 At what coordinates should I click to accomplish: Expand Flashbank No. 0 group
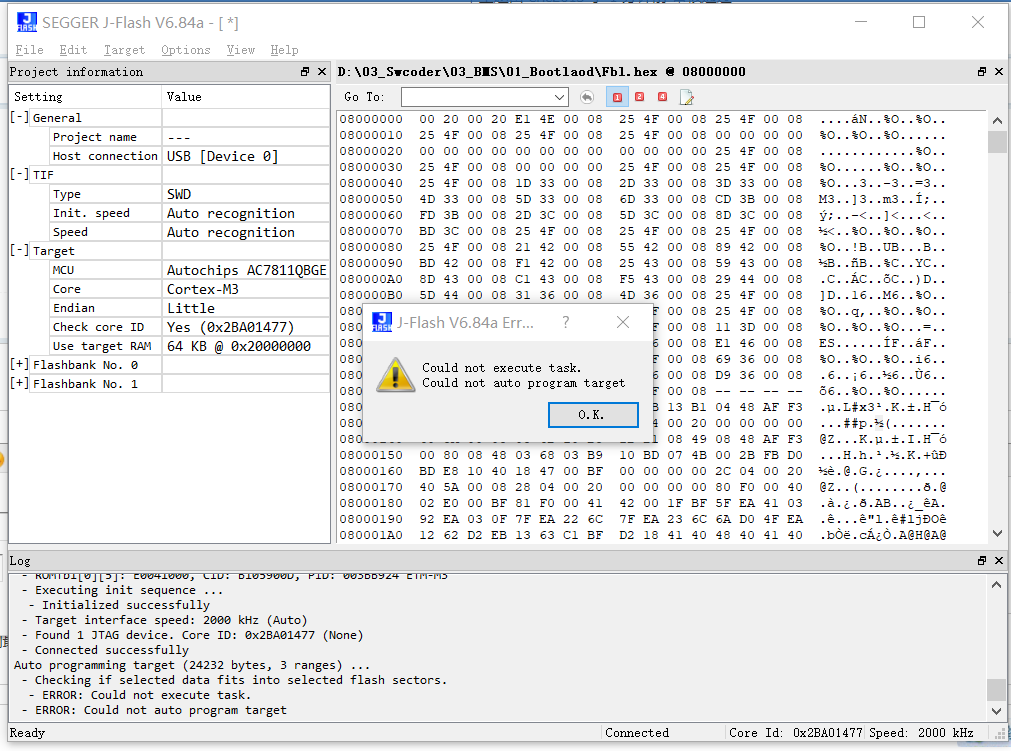19,364
